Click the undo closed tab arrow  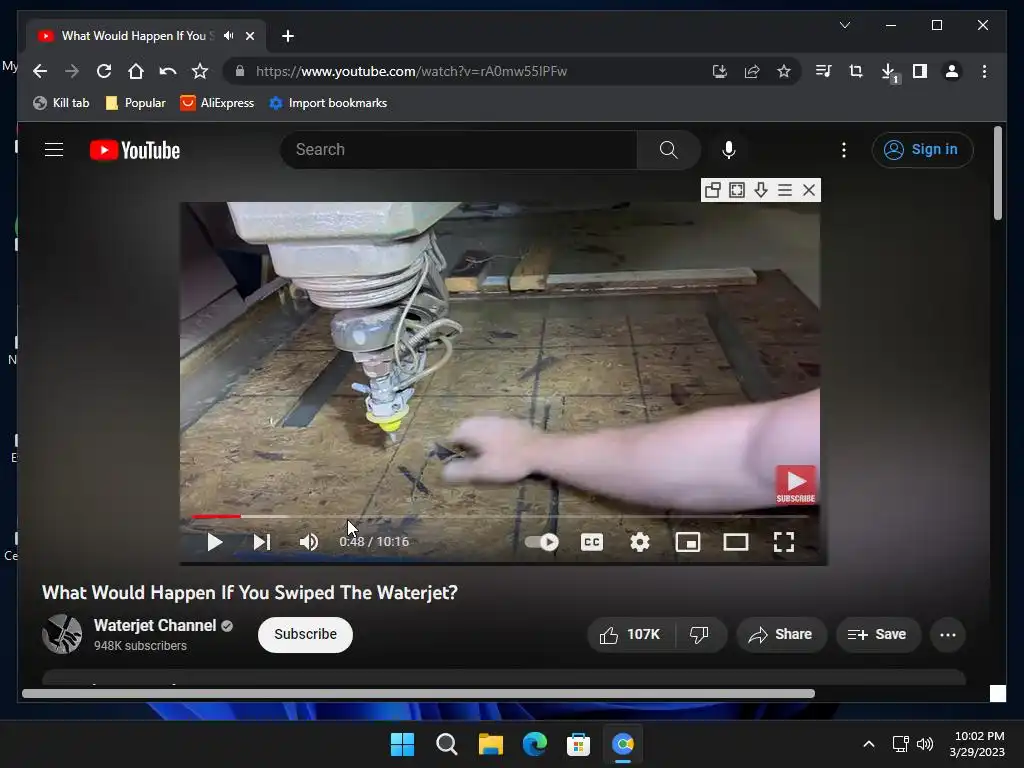(x=168, y=71)
